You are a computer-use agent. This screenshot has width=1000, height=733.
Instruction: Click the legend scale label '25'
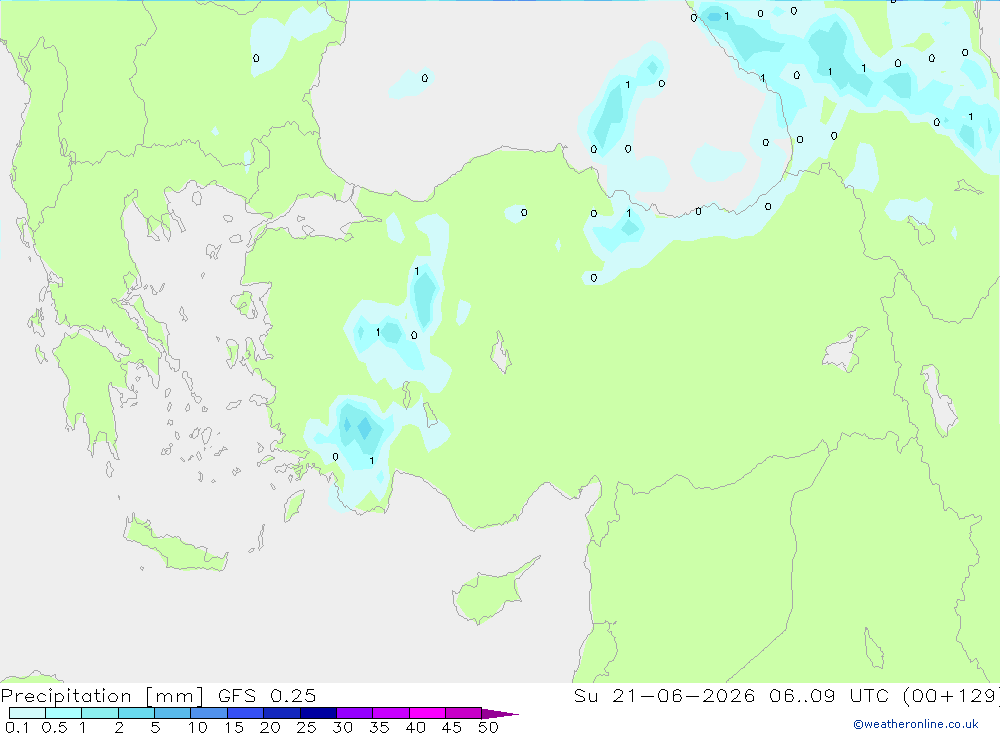tap(307, 727)
